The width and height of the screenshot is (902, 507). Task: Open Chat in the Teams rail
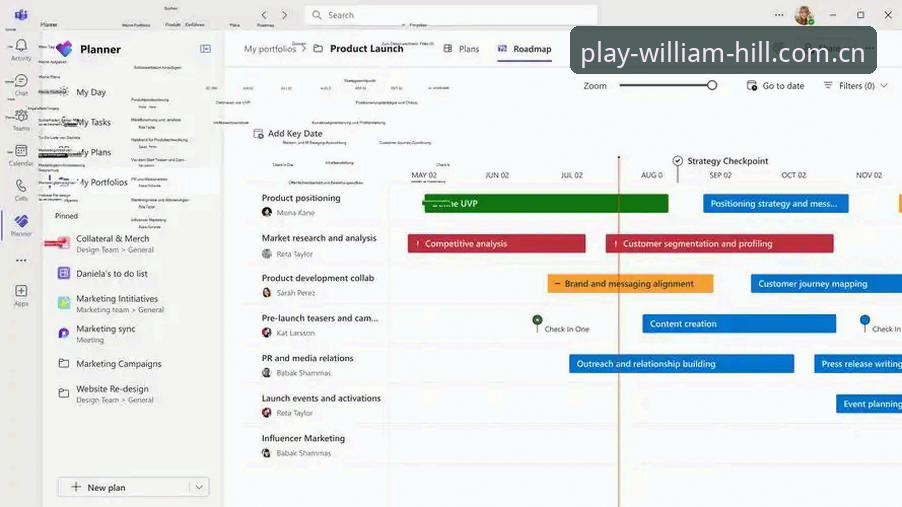21,85
